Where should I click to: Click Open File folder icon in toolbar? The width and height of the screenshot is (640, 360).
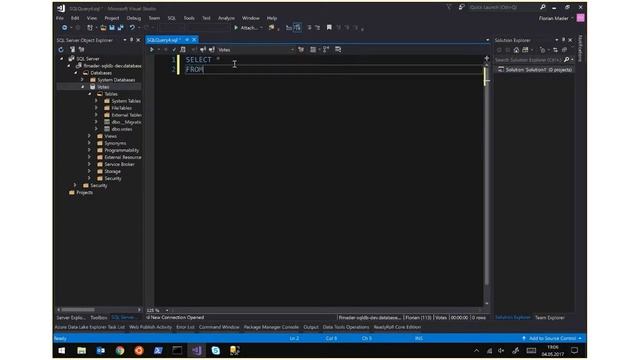103,28
